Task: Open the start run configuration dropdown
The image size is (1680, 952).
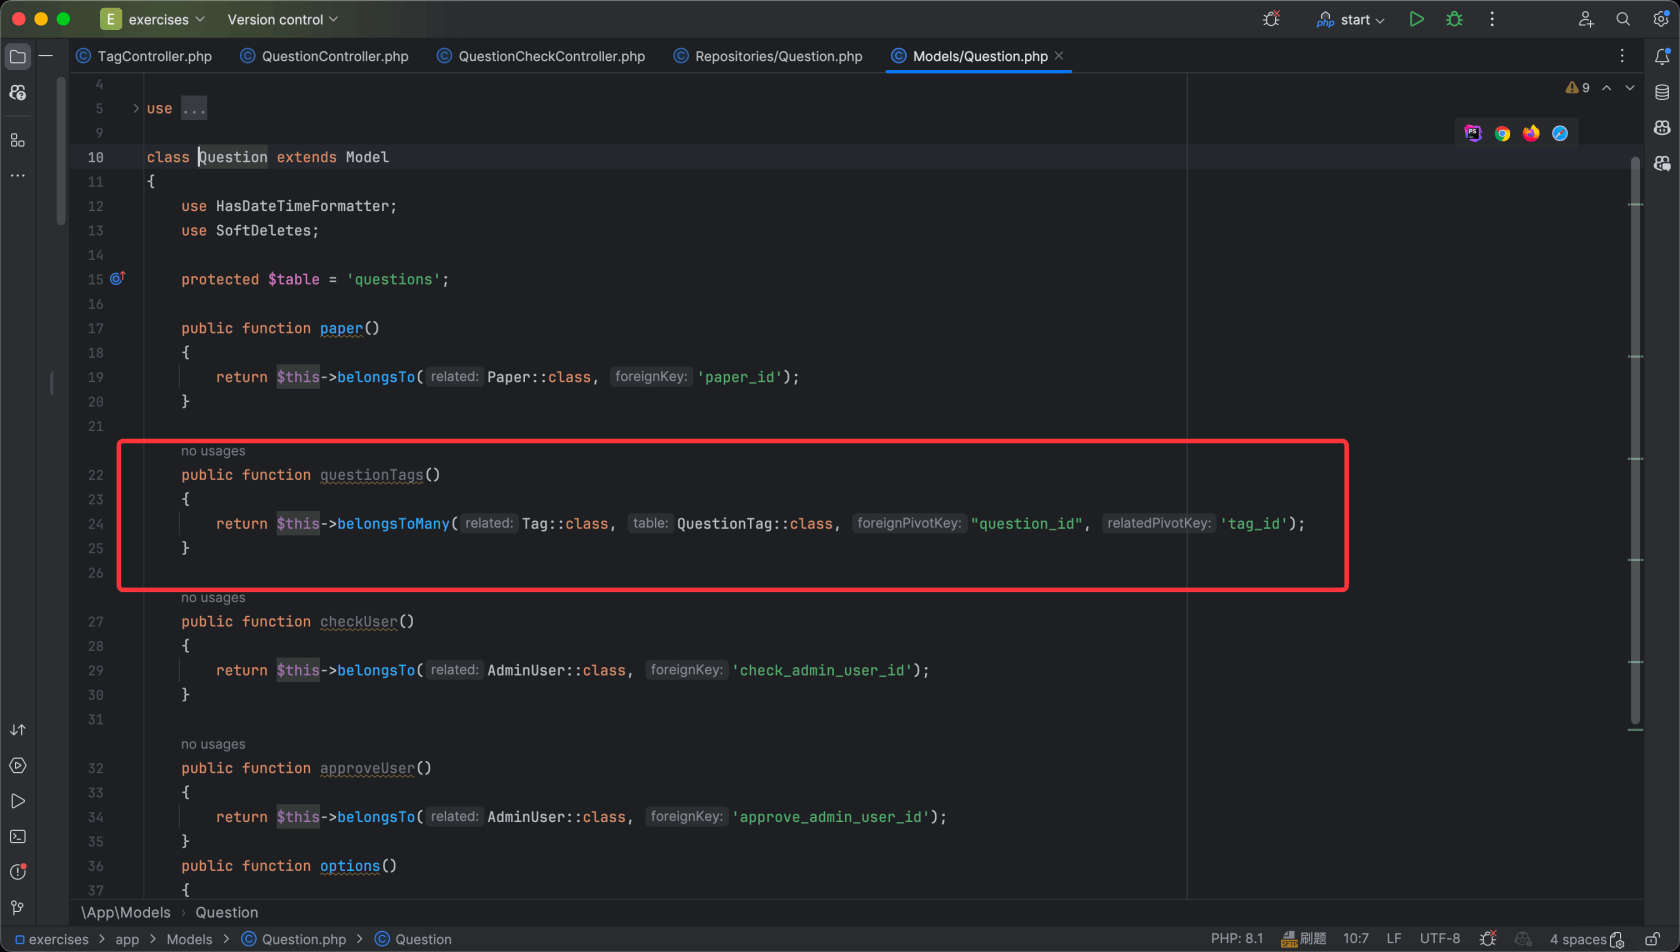Action: (x=1352, y=19)
